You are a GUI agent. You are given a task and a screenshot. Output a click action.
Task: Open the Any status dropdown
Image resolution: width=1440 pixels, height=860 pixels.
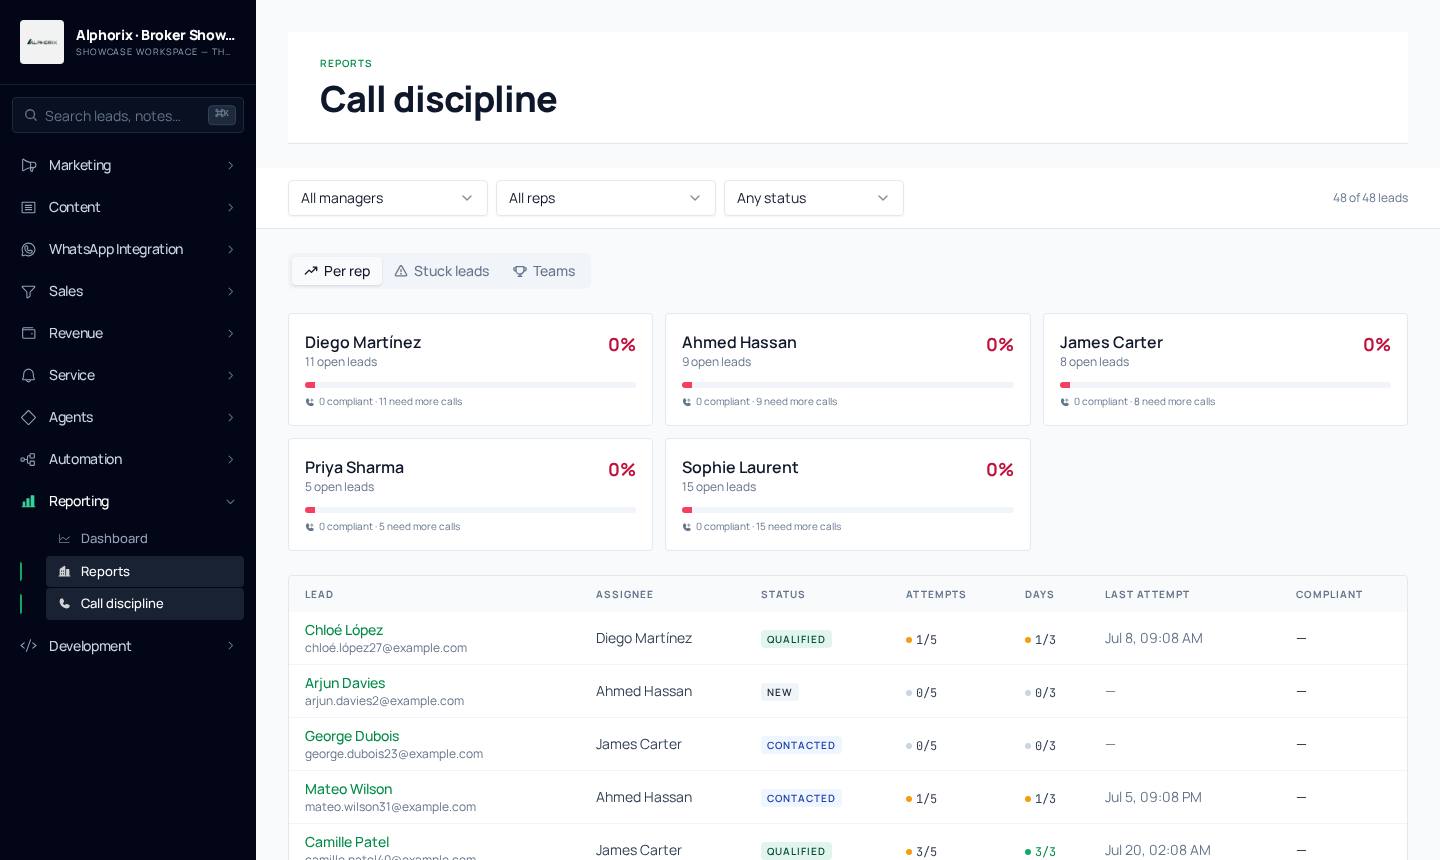[x=814, y=198]
